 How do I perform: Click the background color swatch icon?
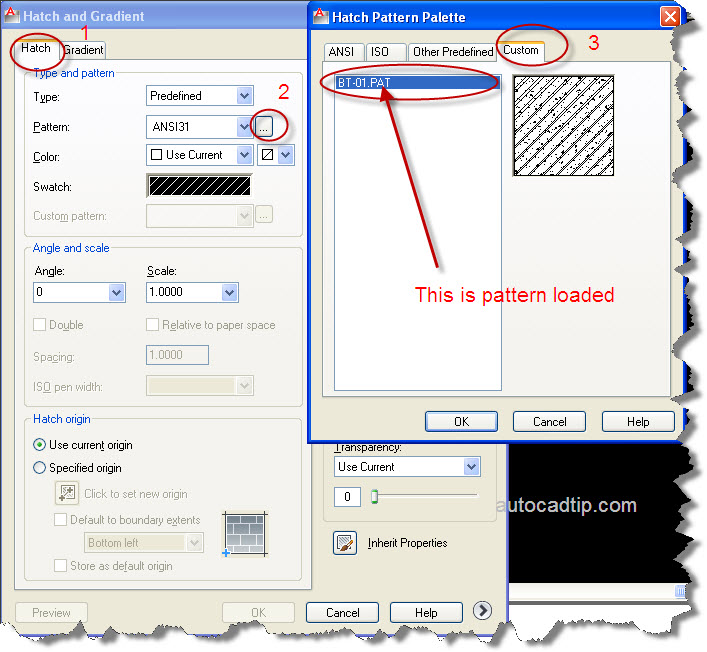click(267, 155)
